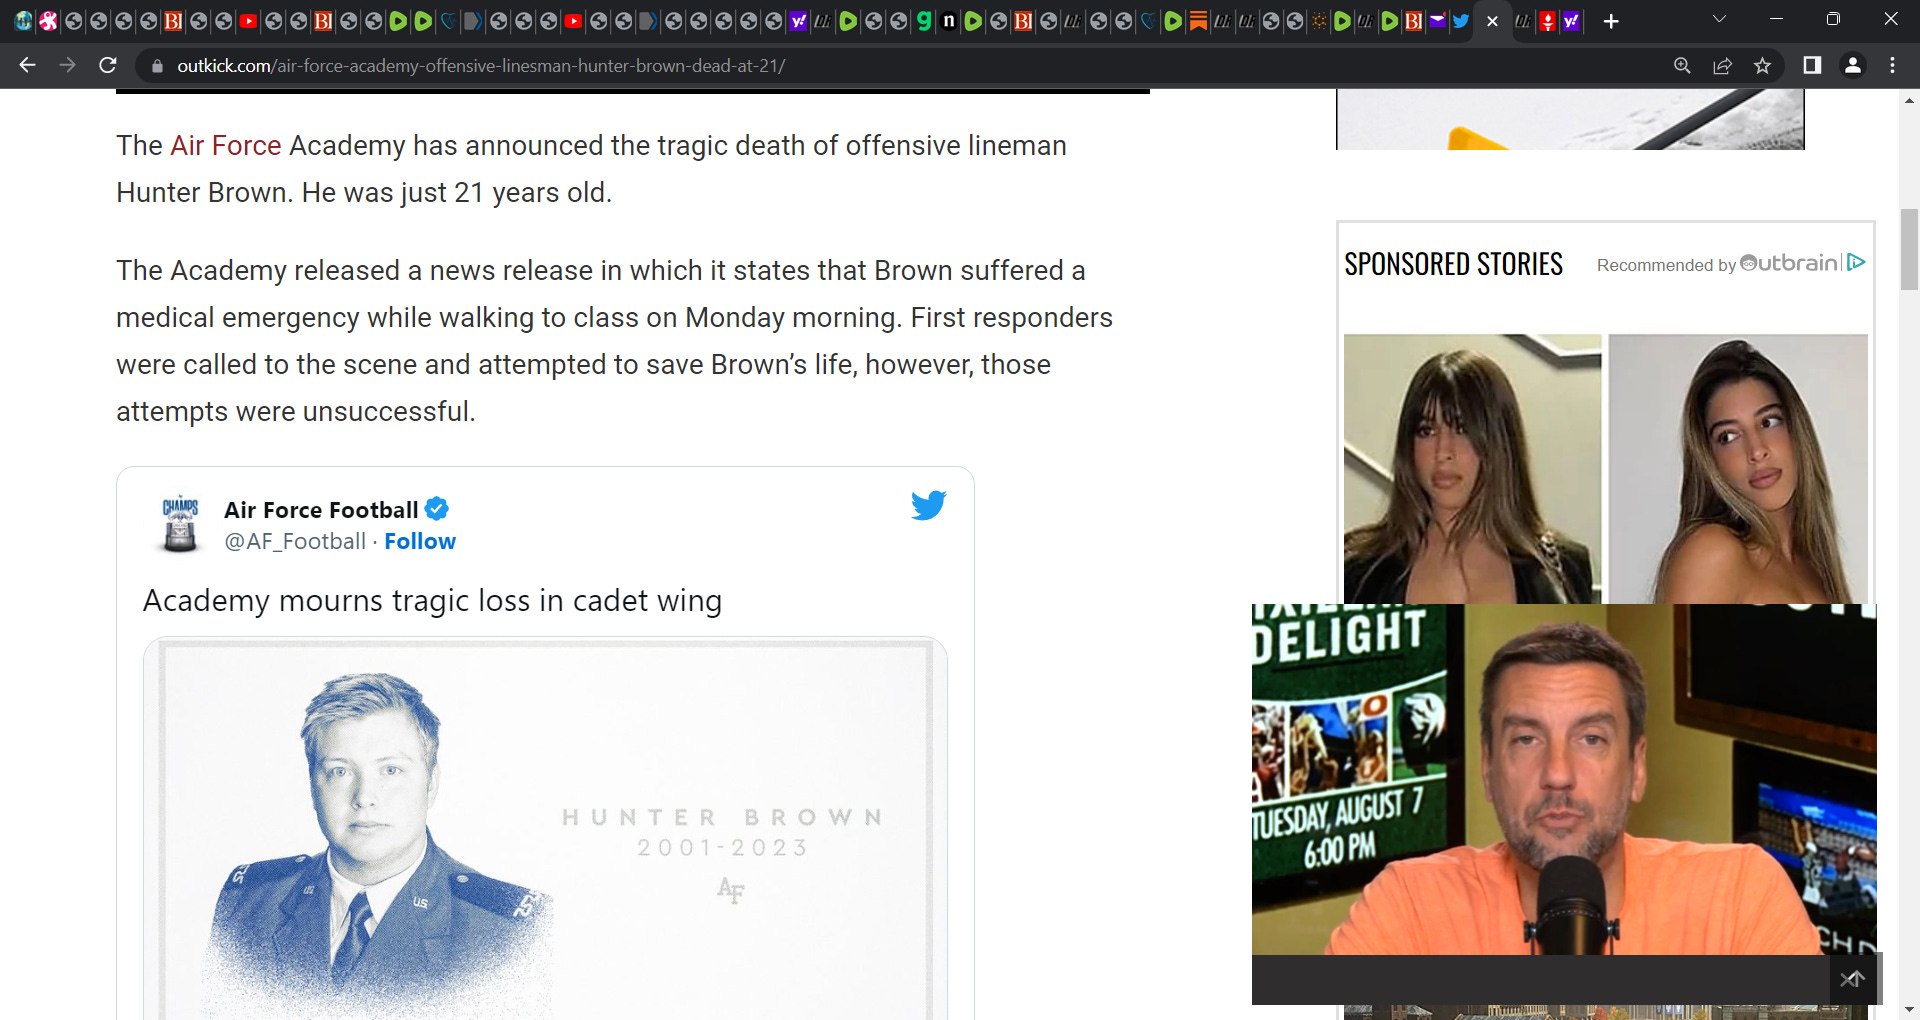Open a new browser tab
Screen dimensions: 1920x1020
pos(1611,21)
